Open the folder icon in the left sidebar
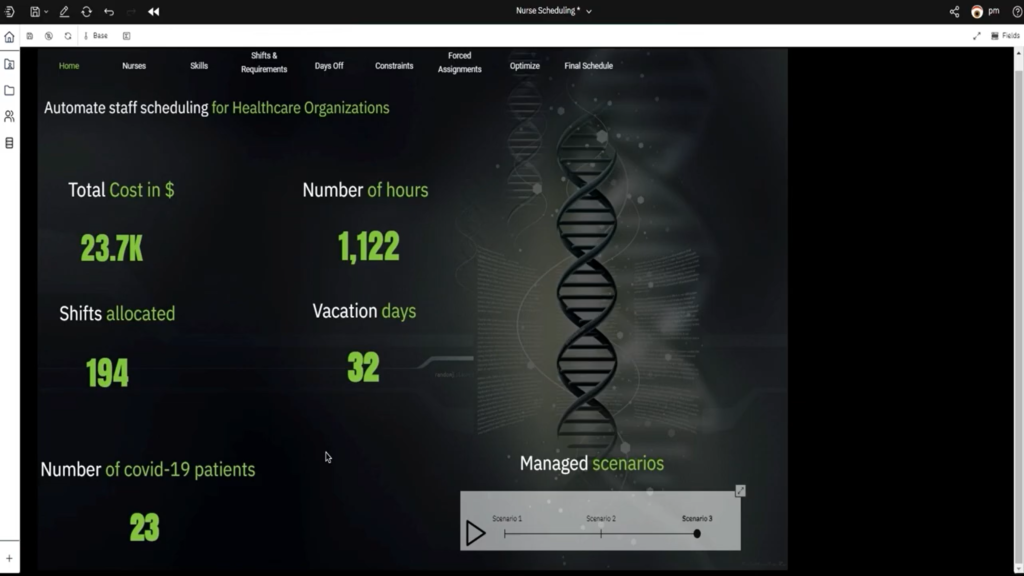This screenshot has width=1024, height=576. [9, 90]
